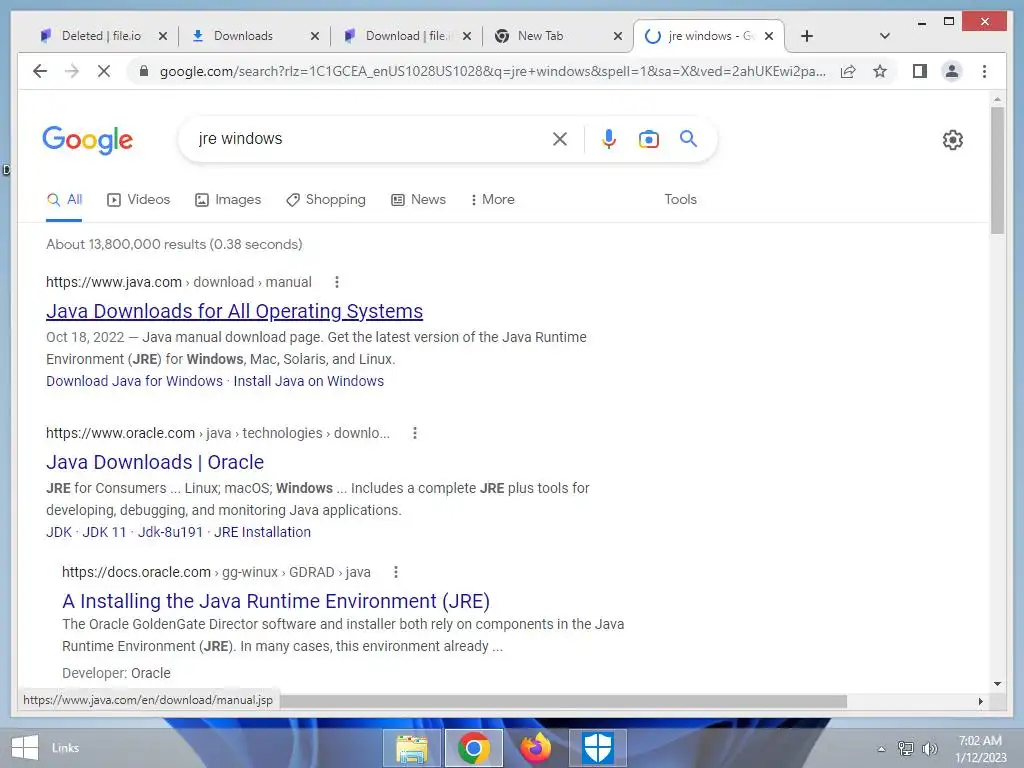Stop loading the page
The image size is (1024, 768).
coord(104,71)
